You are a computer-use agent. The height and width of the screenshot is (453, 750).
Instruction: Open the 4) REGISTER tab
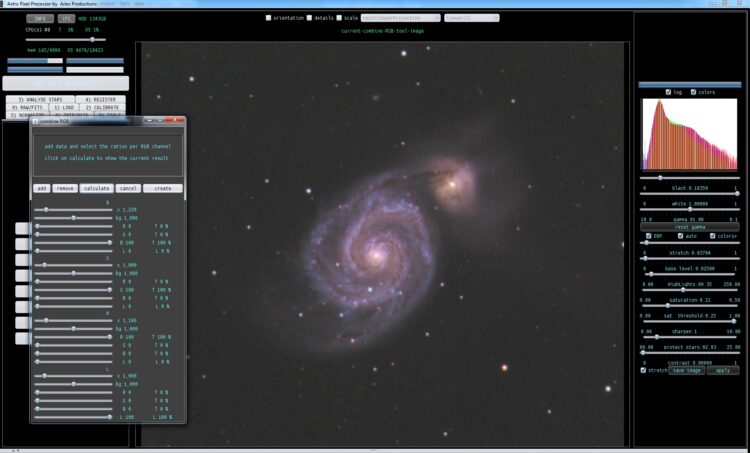coord(100,99)
